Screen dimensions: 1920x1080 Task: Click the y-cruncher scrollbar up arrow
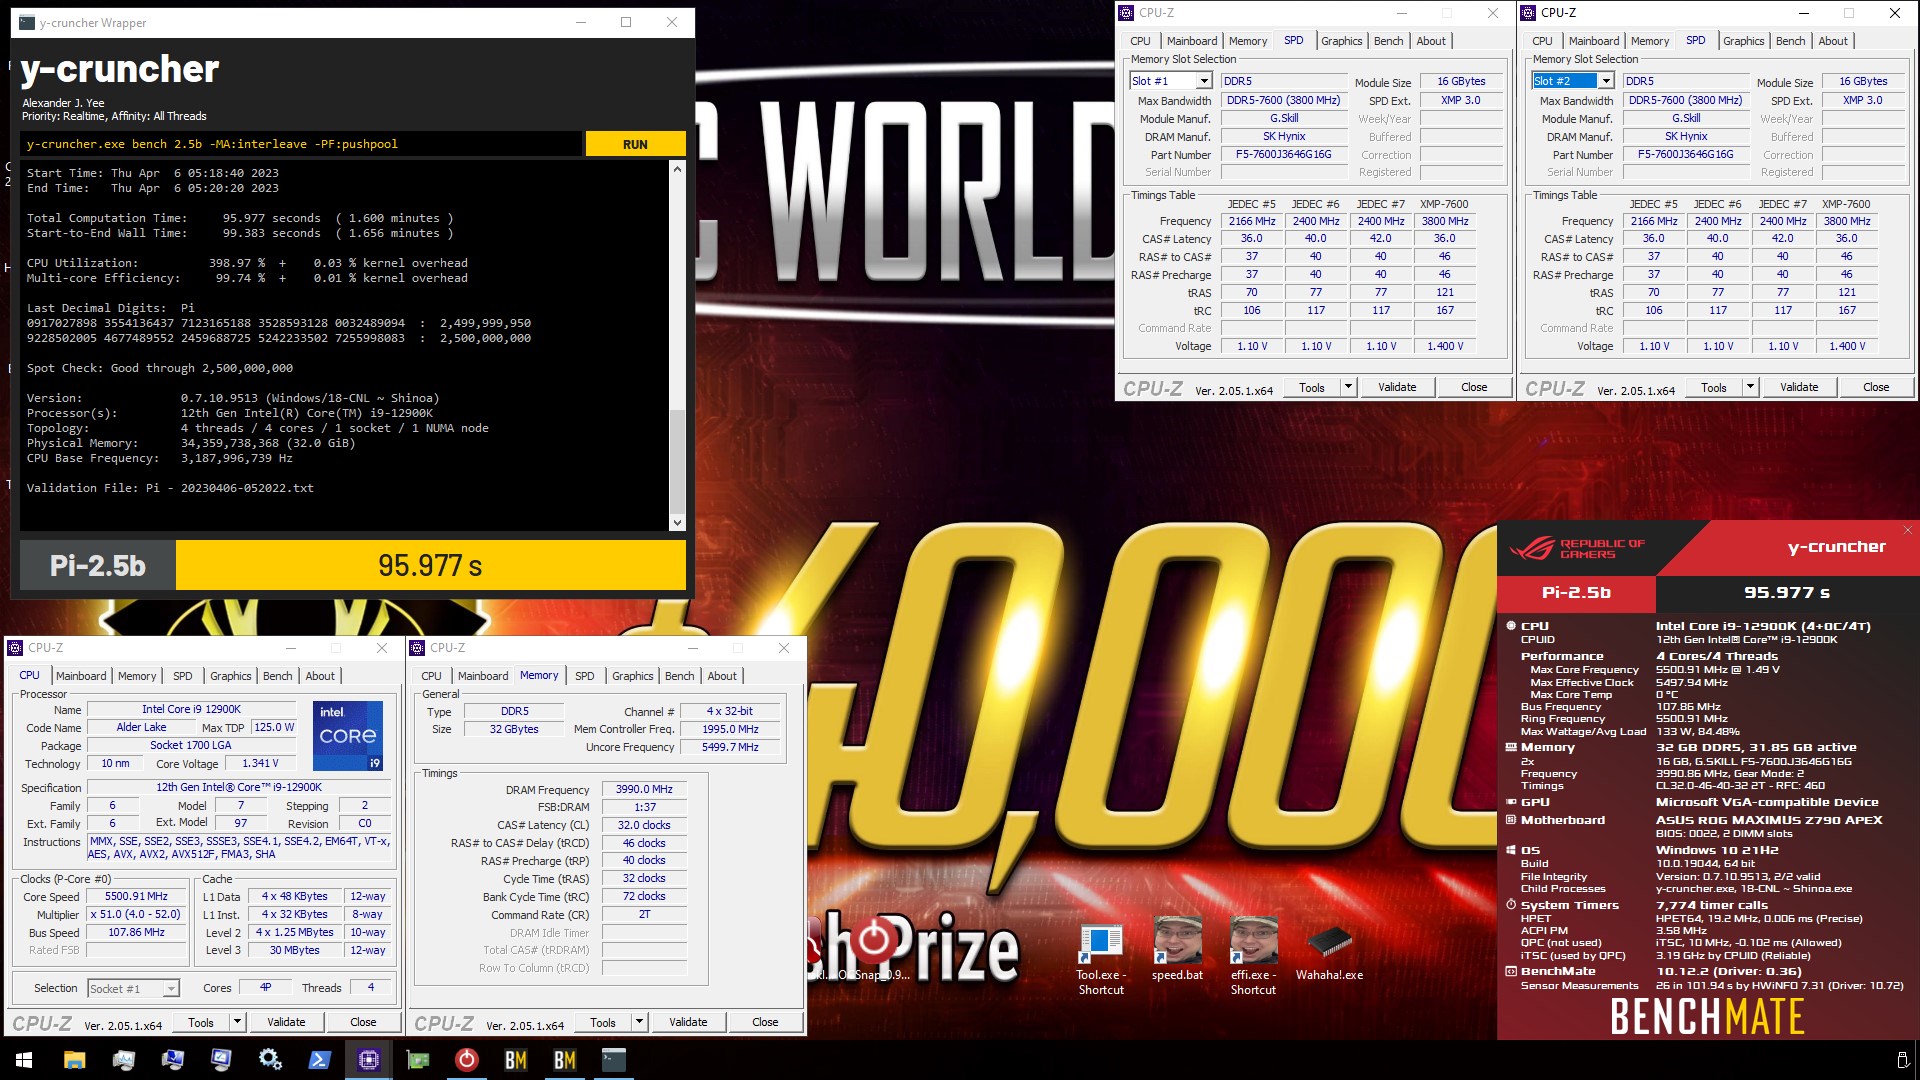(x=677, y=168)
